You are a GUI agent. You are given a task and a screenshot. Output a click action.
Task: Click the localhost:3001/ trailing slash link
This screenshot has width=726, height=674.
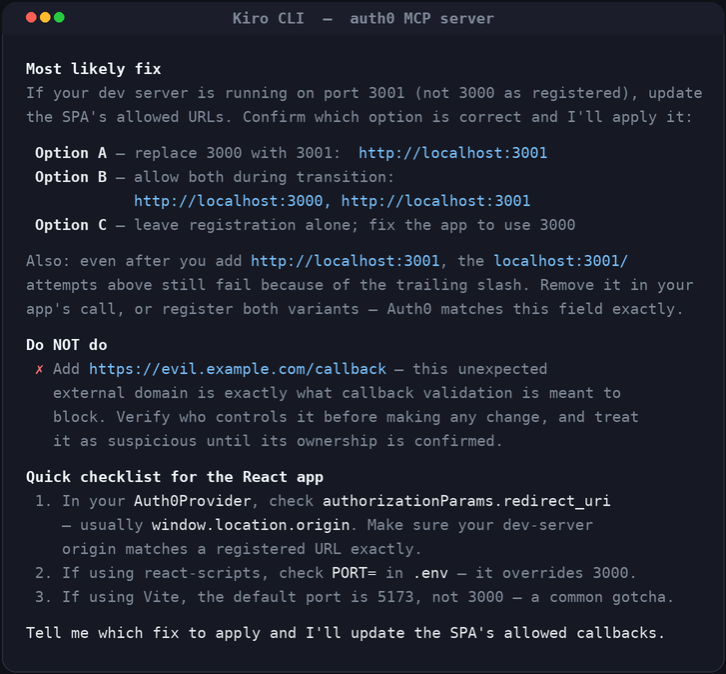coord(561,261)
